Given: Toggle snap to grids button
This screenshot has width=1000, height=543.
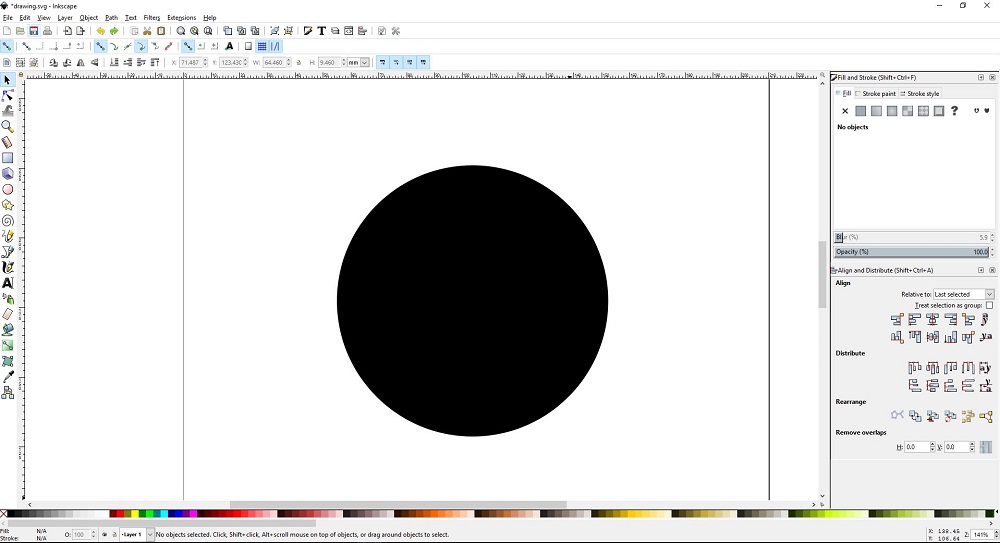Looking at the screenshot, I should (262, 47).
